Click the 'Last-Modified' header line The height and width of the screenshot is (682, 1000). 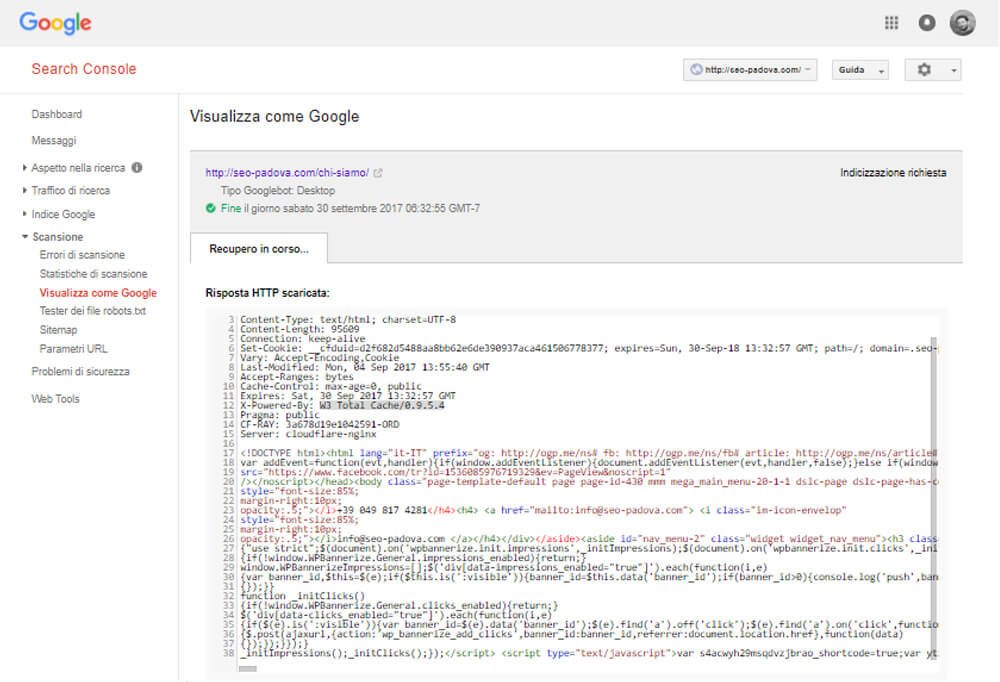[365, 367]
